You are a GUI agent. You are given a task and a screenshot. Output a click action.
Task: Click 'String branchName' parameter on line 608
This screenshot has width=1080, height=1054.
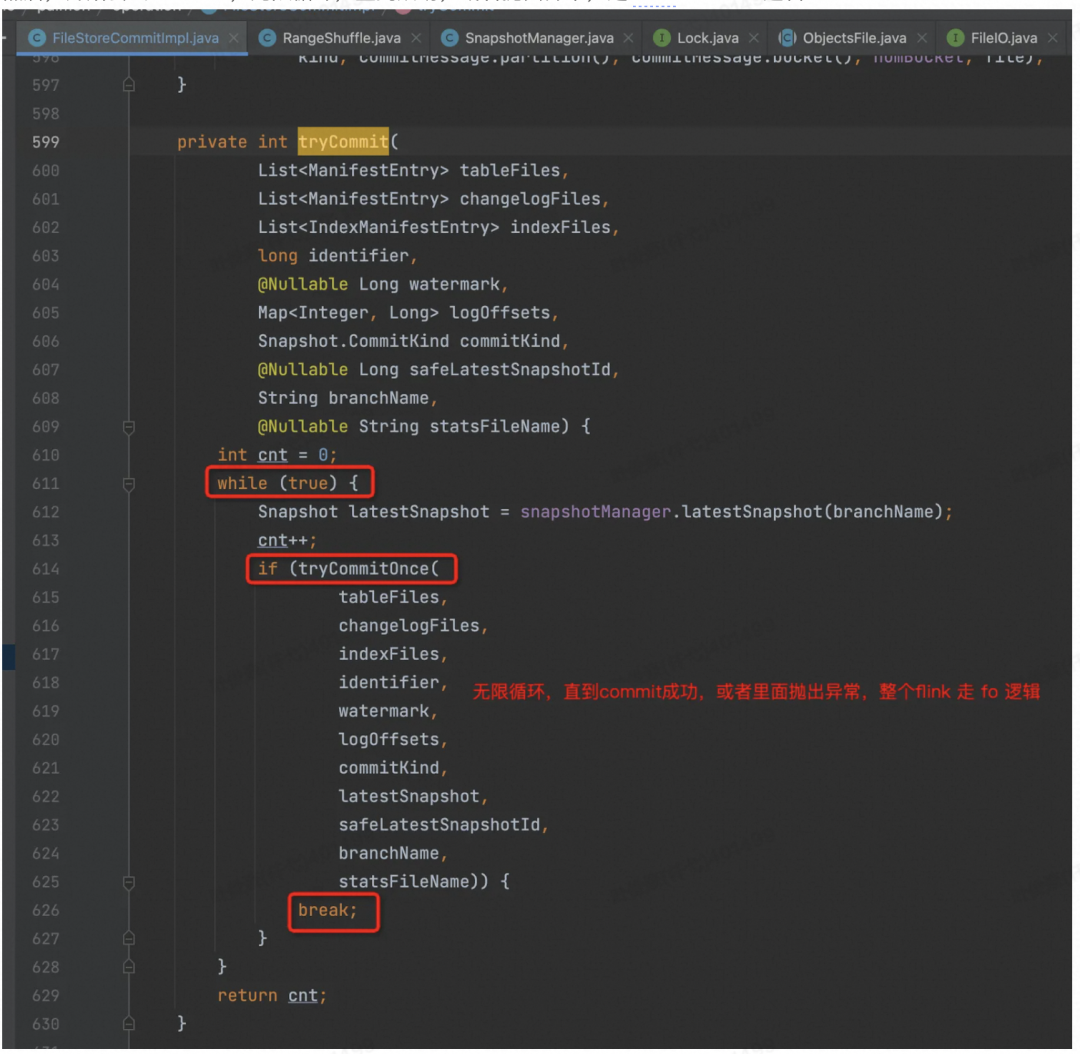point(343,398)
